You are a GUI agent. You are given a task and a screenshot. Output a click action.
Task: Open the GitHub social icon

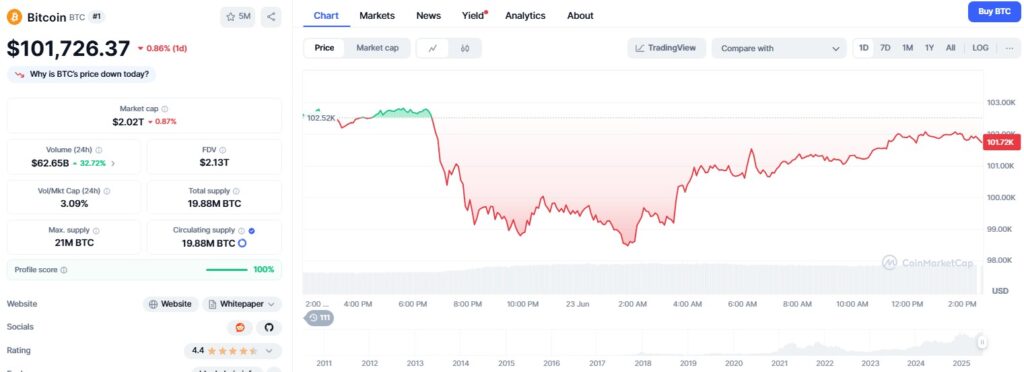tap(268, 327)
